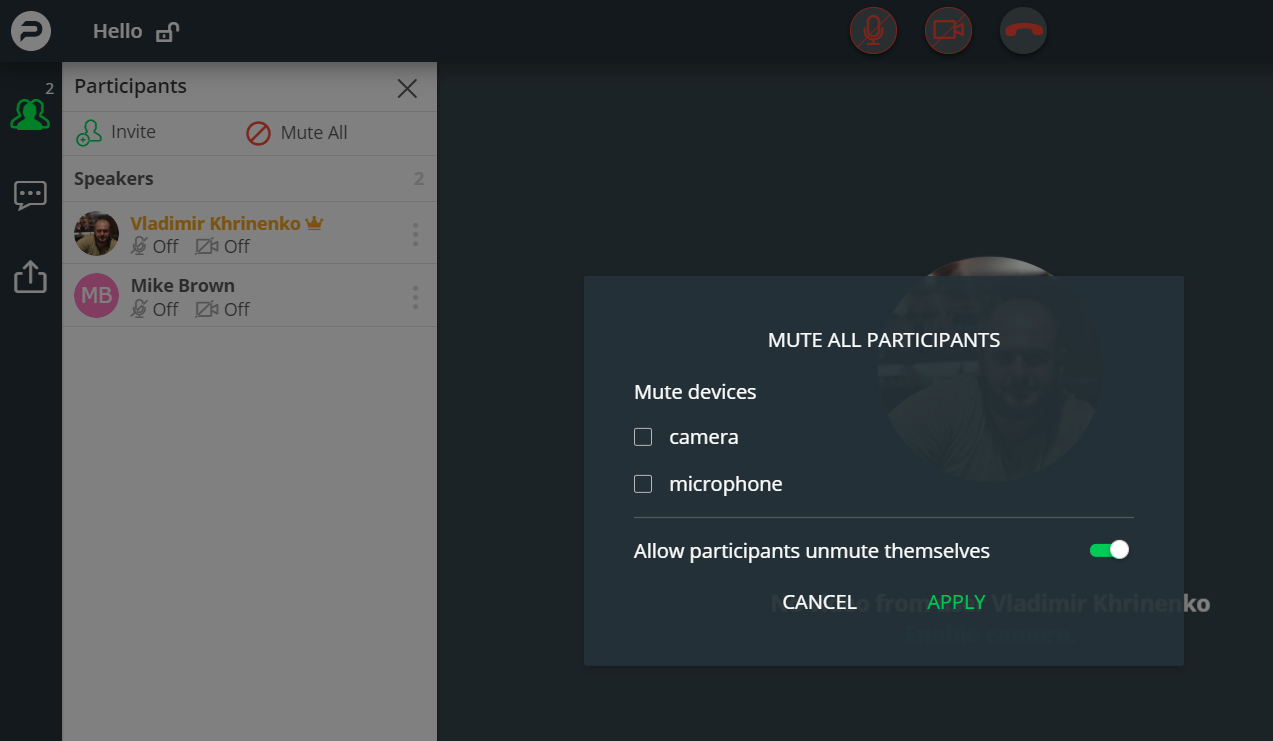Click Mike Brown's microphone Off icon
Viewport: 1273px width, 741px height.
coord(139,309)
